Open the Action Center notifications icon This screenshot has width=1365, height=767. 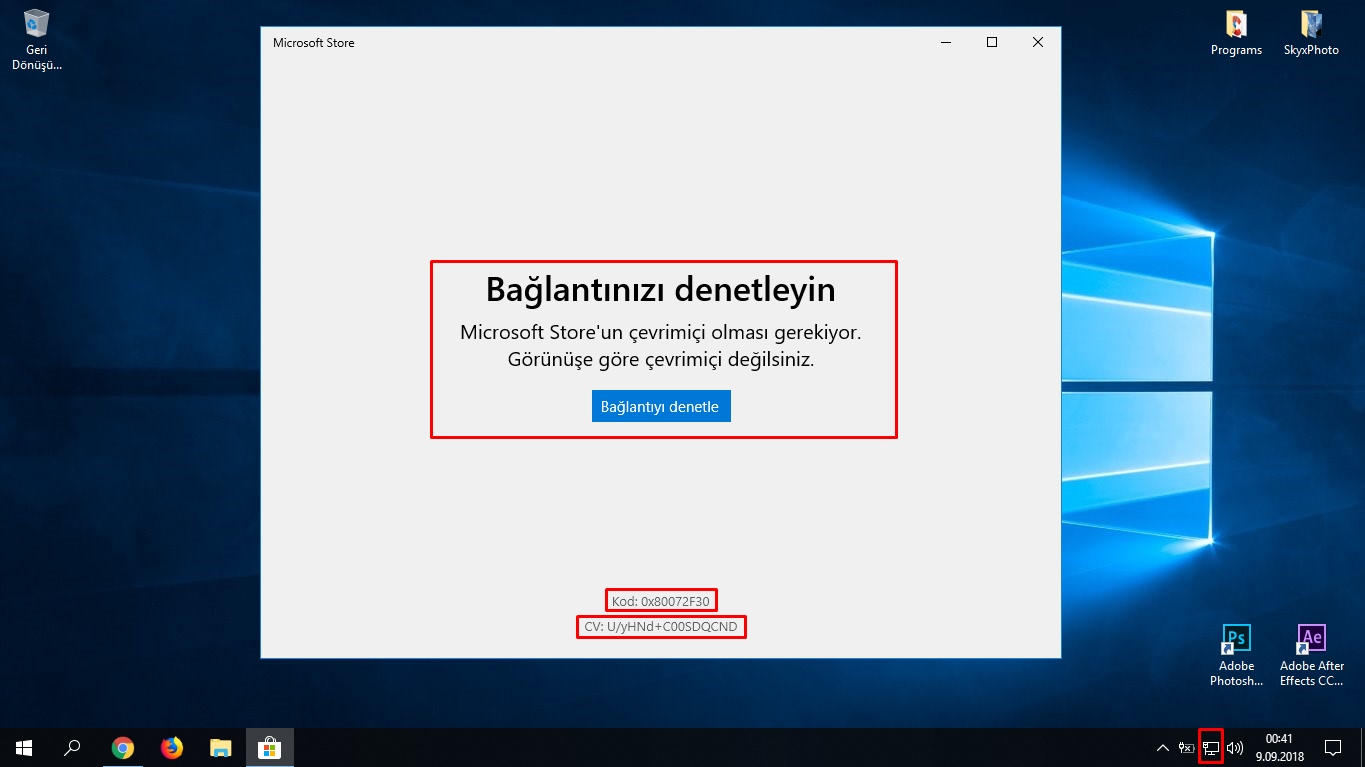coord(1333,747)
